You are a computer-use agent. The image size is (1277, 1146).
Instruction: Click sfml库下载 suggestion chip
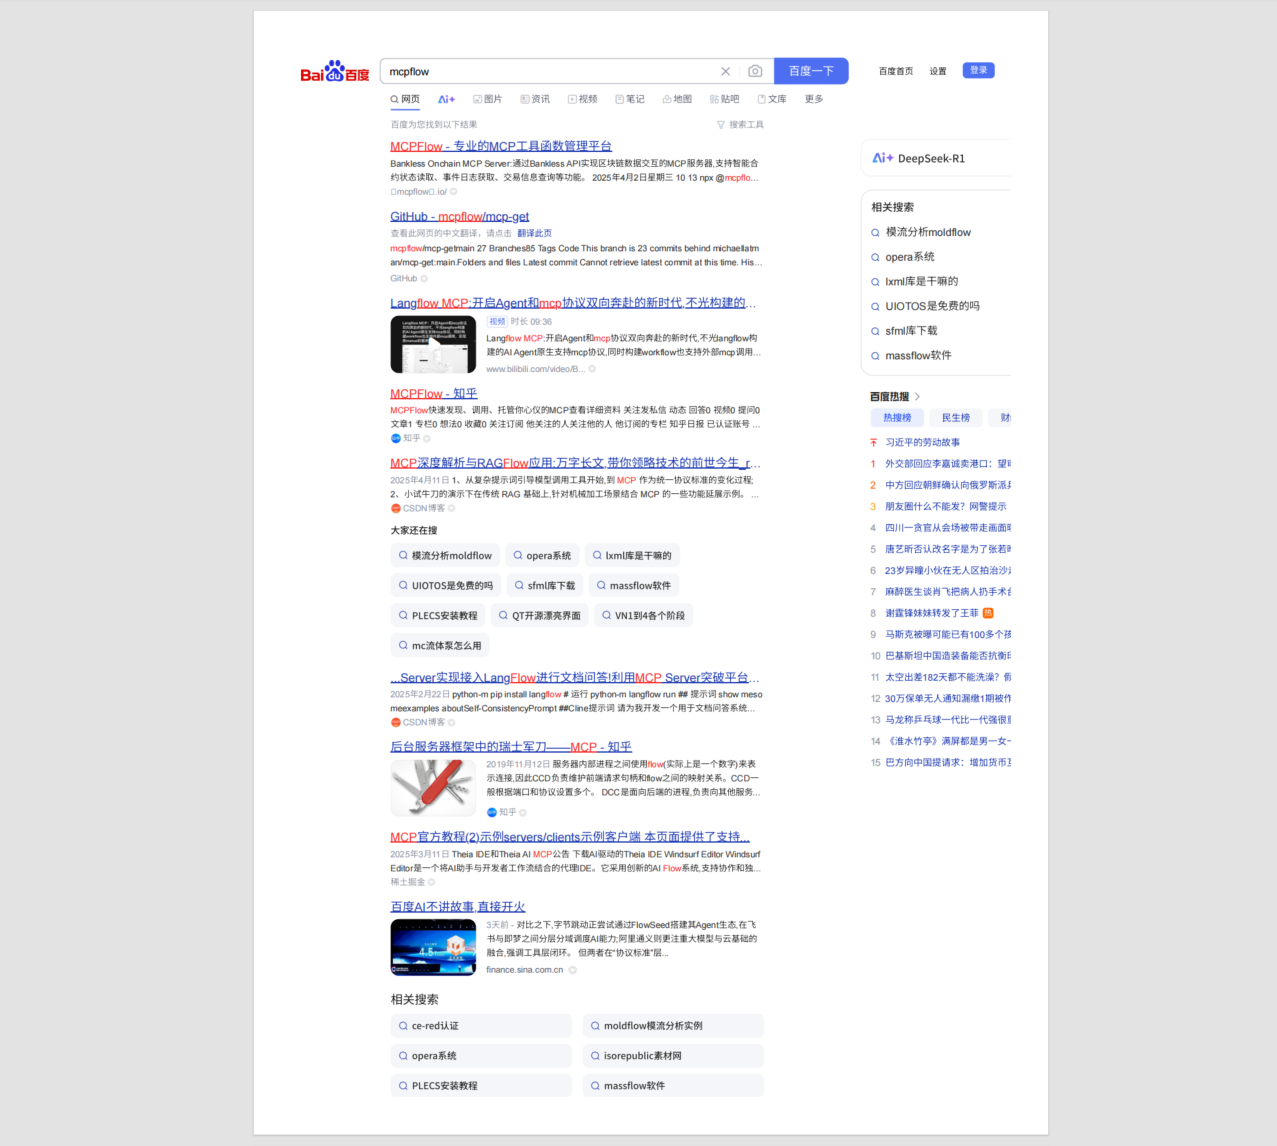click(x=545, y=585)
